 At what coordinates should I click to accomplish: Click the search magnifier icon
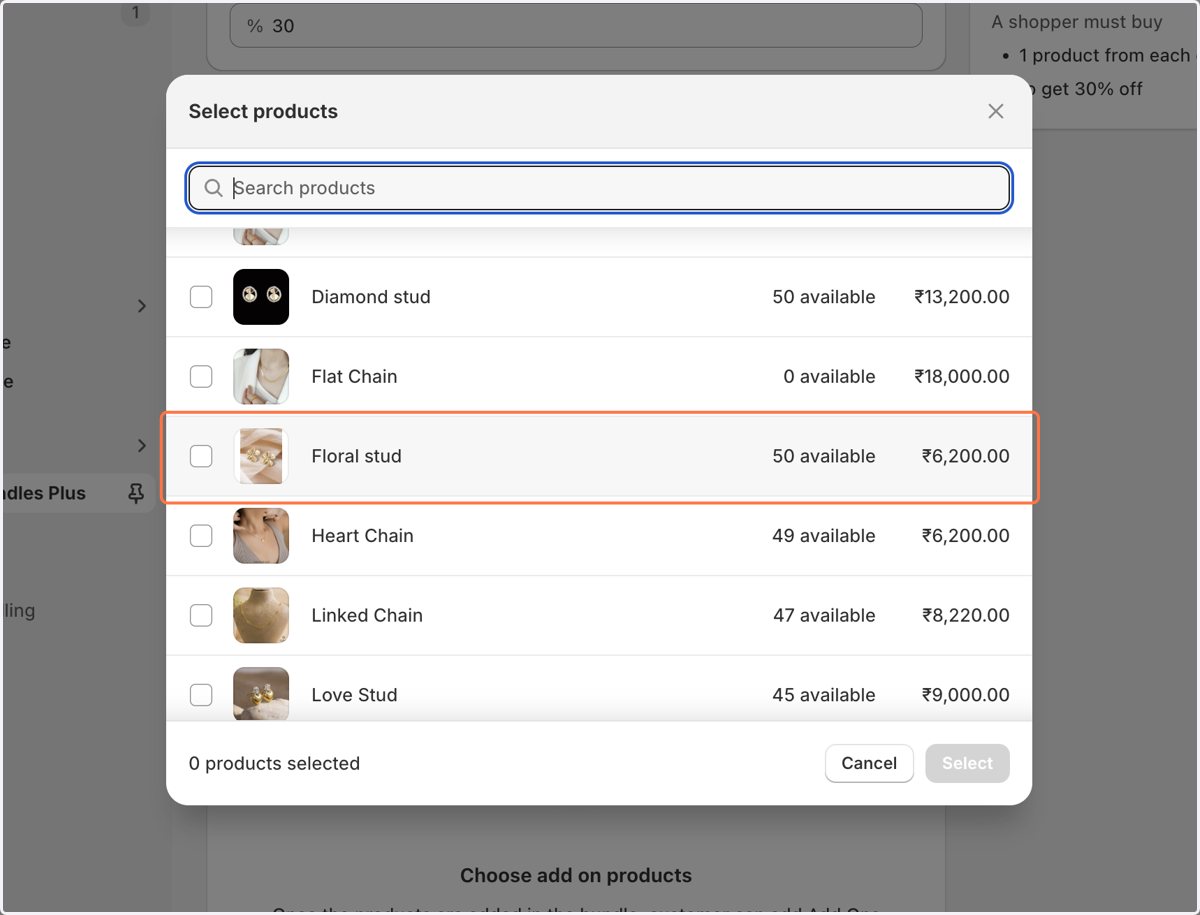click(x=213, y=188)
